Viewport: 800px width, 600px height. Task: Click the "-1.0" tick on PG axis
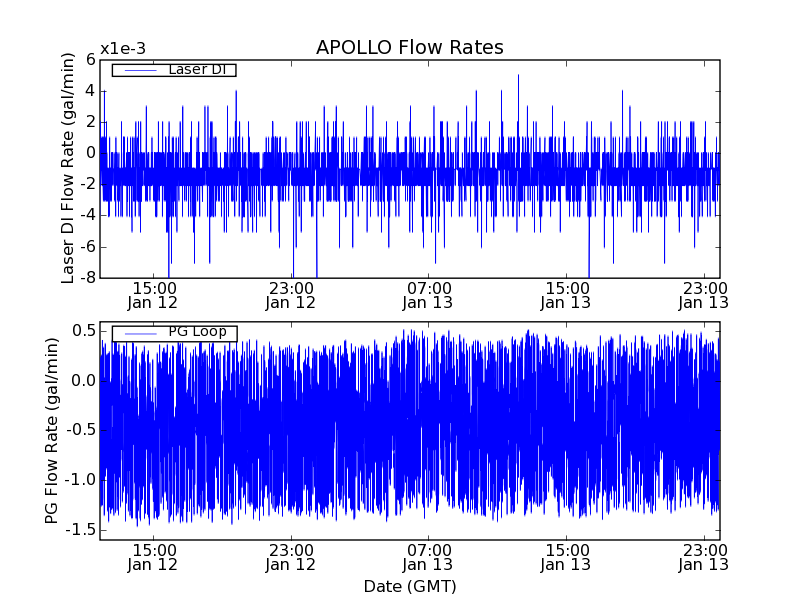click(x=81, y=480)
